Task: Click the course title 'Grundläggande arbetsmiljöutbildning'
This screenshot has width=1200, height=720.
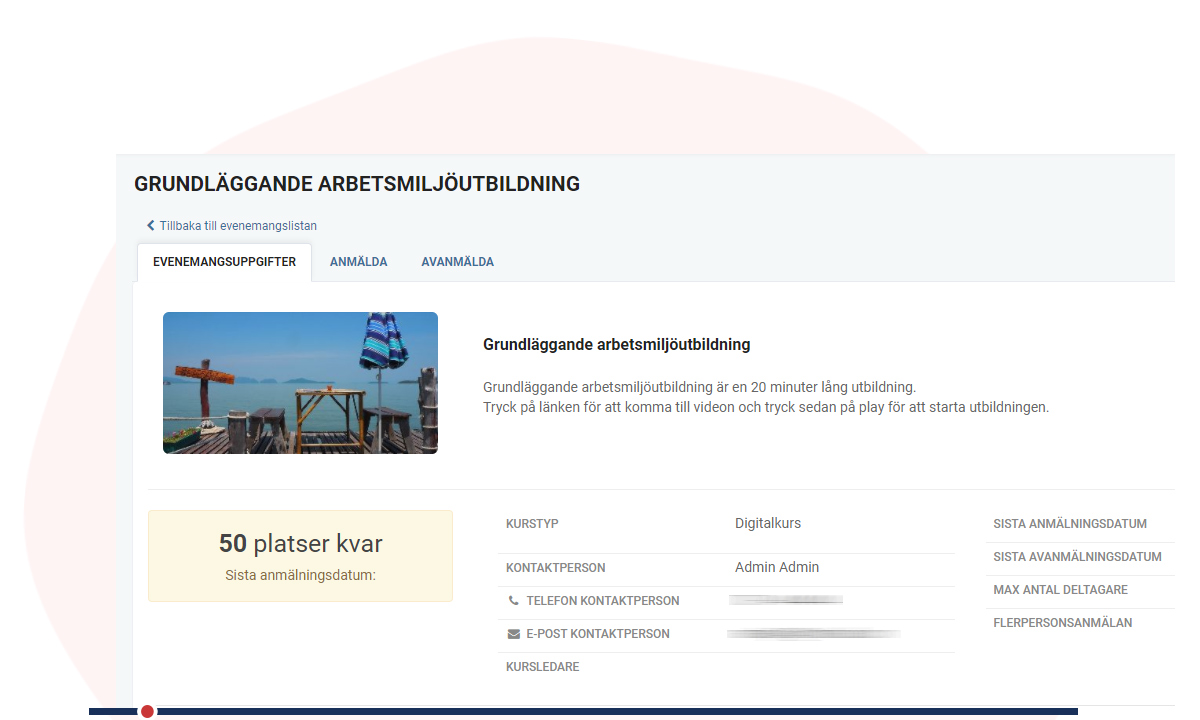Action: pyautogui.click(x=616, y=344)
